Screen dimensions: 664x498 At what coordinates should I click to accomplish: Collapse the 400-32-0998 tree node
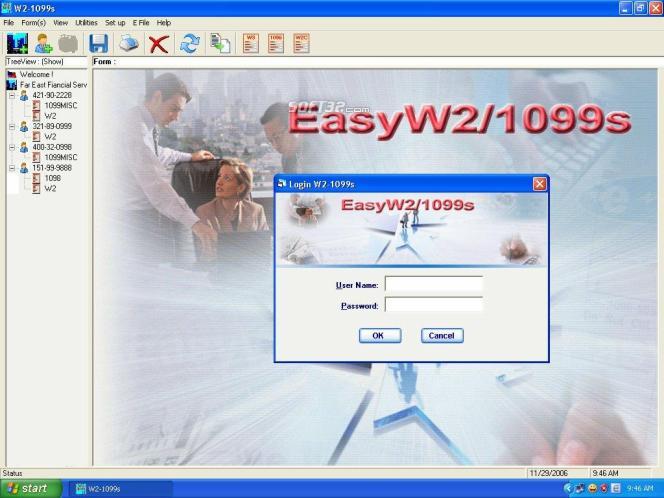[12, 147]
